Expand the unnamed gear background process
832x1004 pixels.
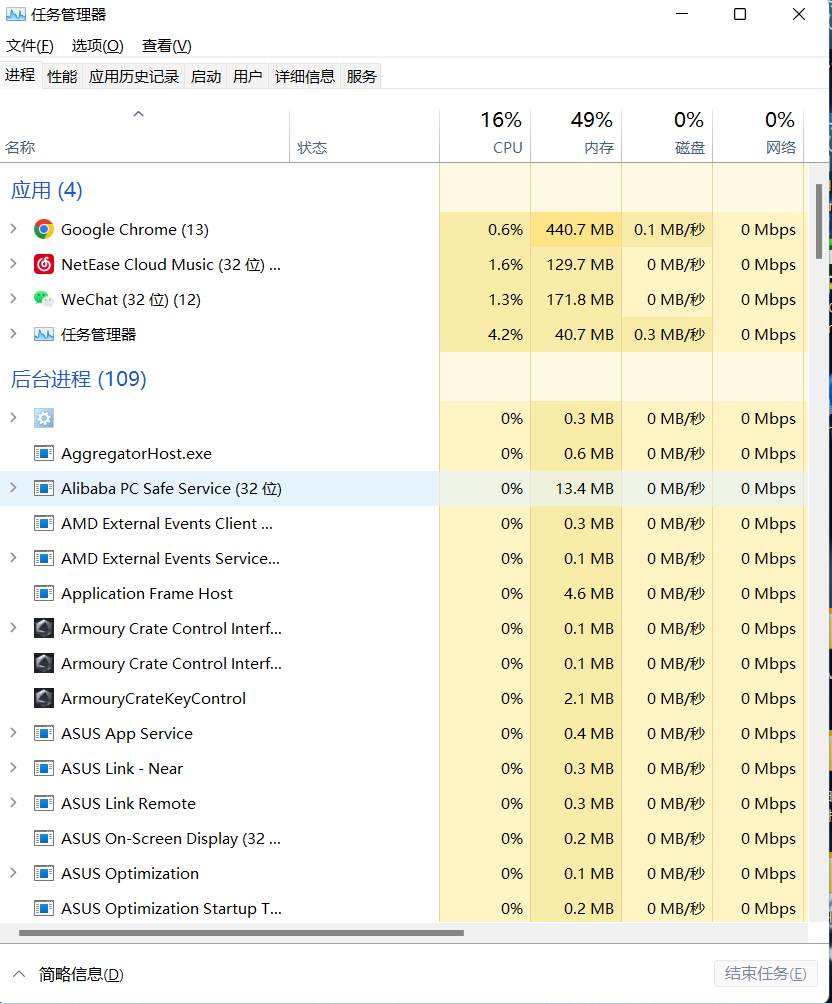[13, 417]
